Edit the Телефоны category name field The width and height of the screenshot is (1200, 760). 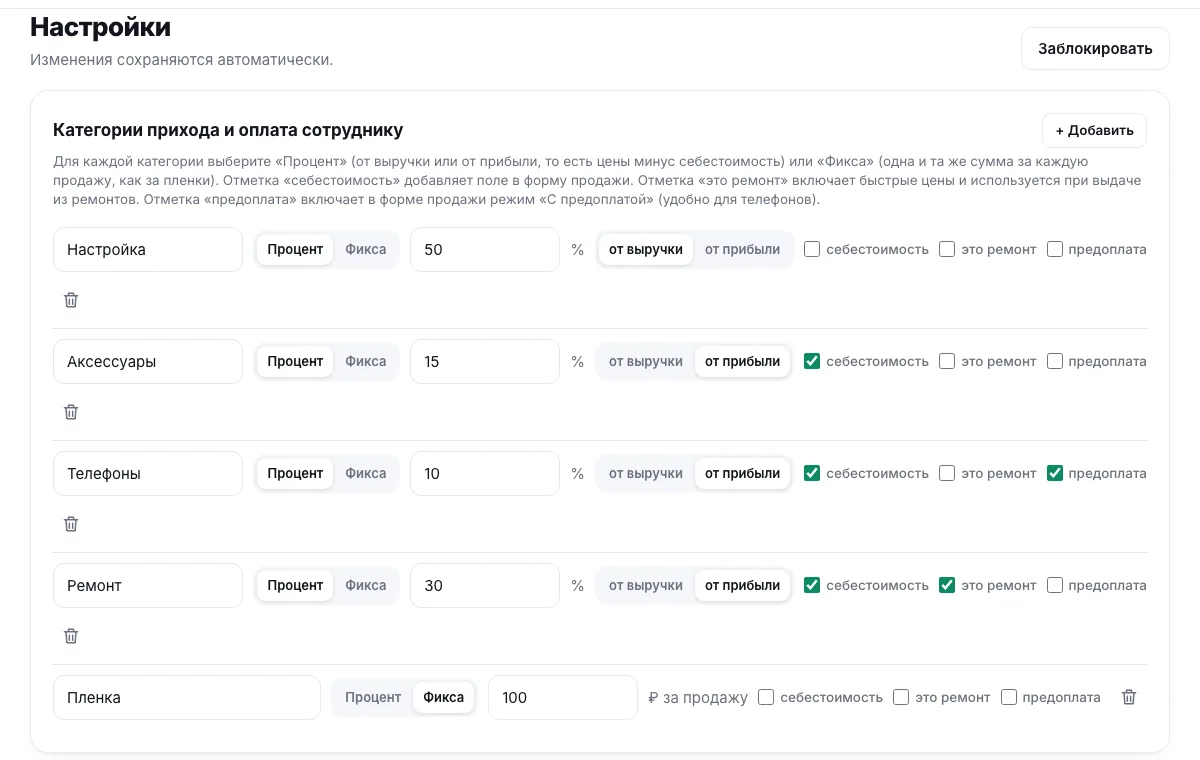tap(148, 474)
